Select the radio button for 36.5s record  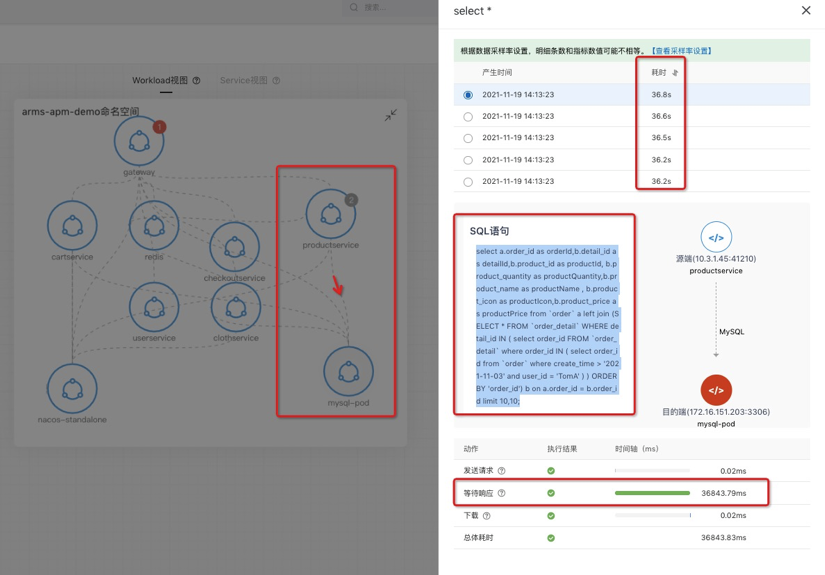(468, 138)
